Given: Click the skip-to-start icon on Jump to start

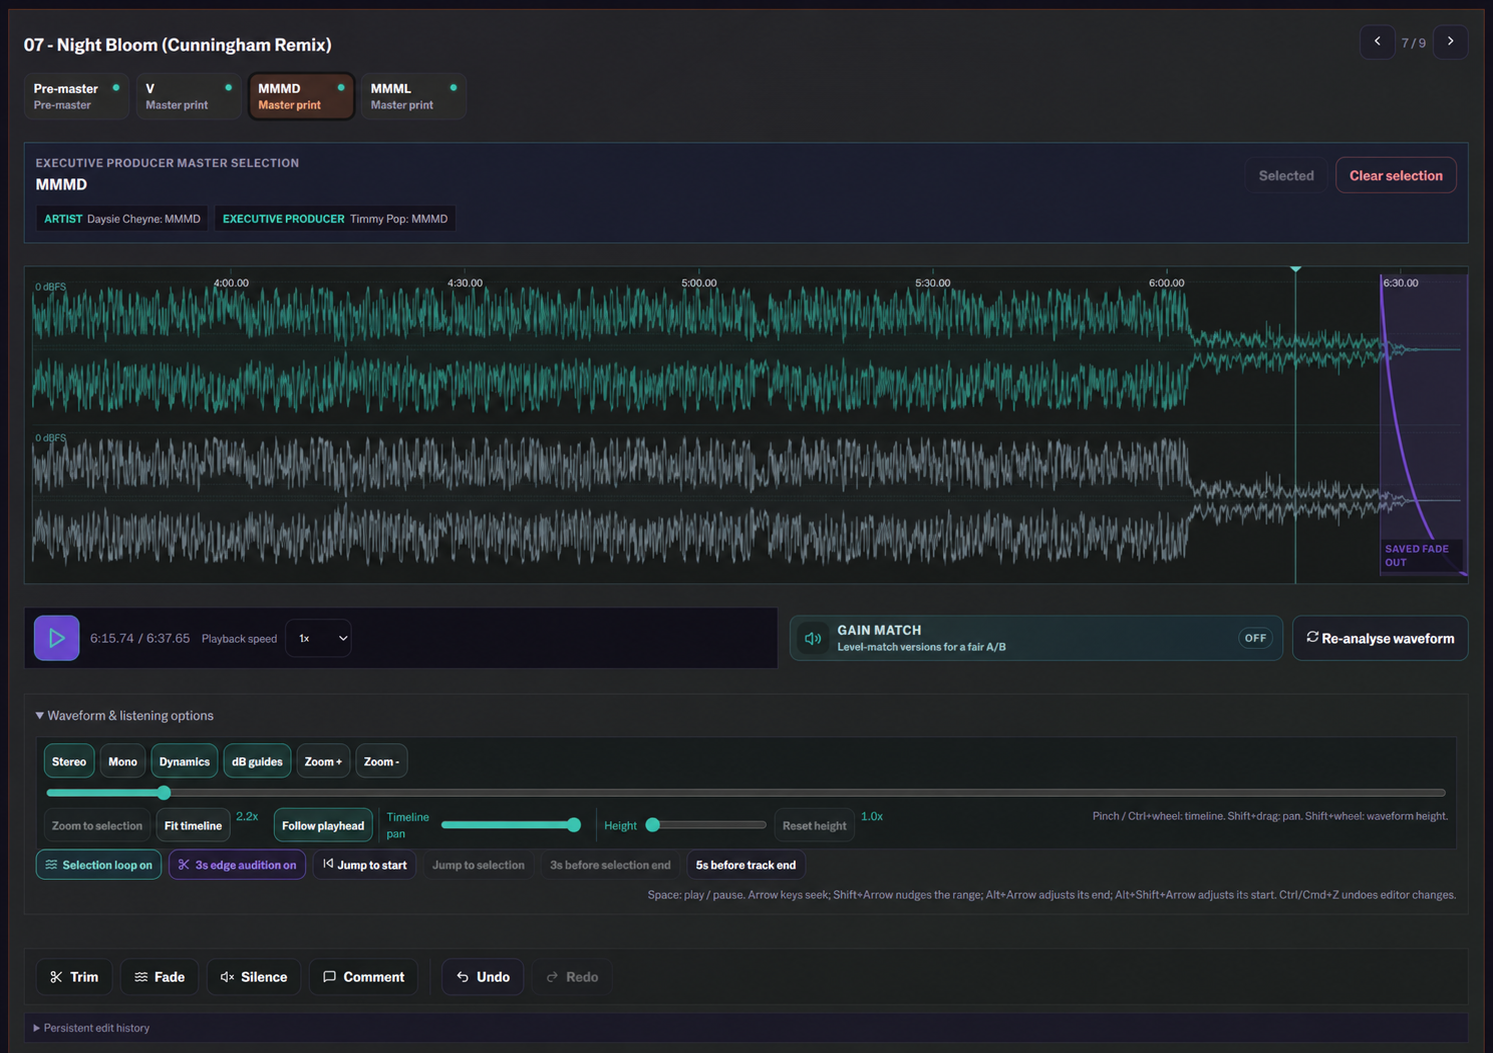Looking at the screenshot, I should point(328,864).
